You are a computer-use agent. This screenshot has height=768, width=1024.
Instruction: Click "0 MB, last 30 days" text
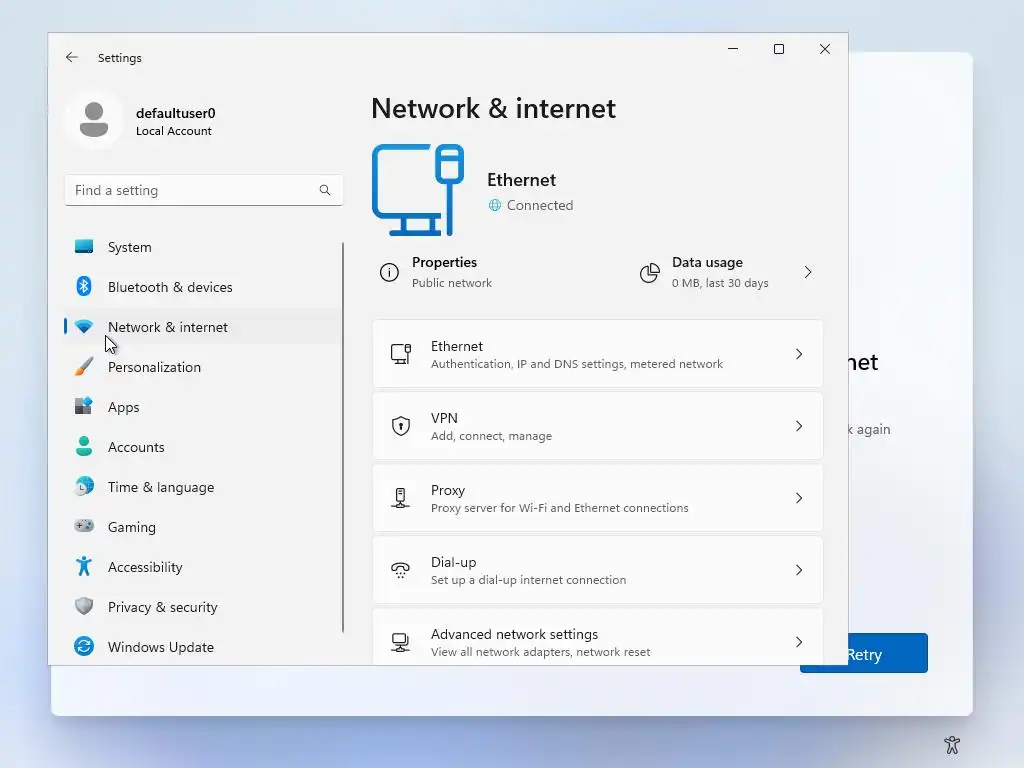click(x=720, y=283)
